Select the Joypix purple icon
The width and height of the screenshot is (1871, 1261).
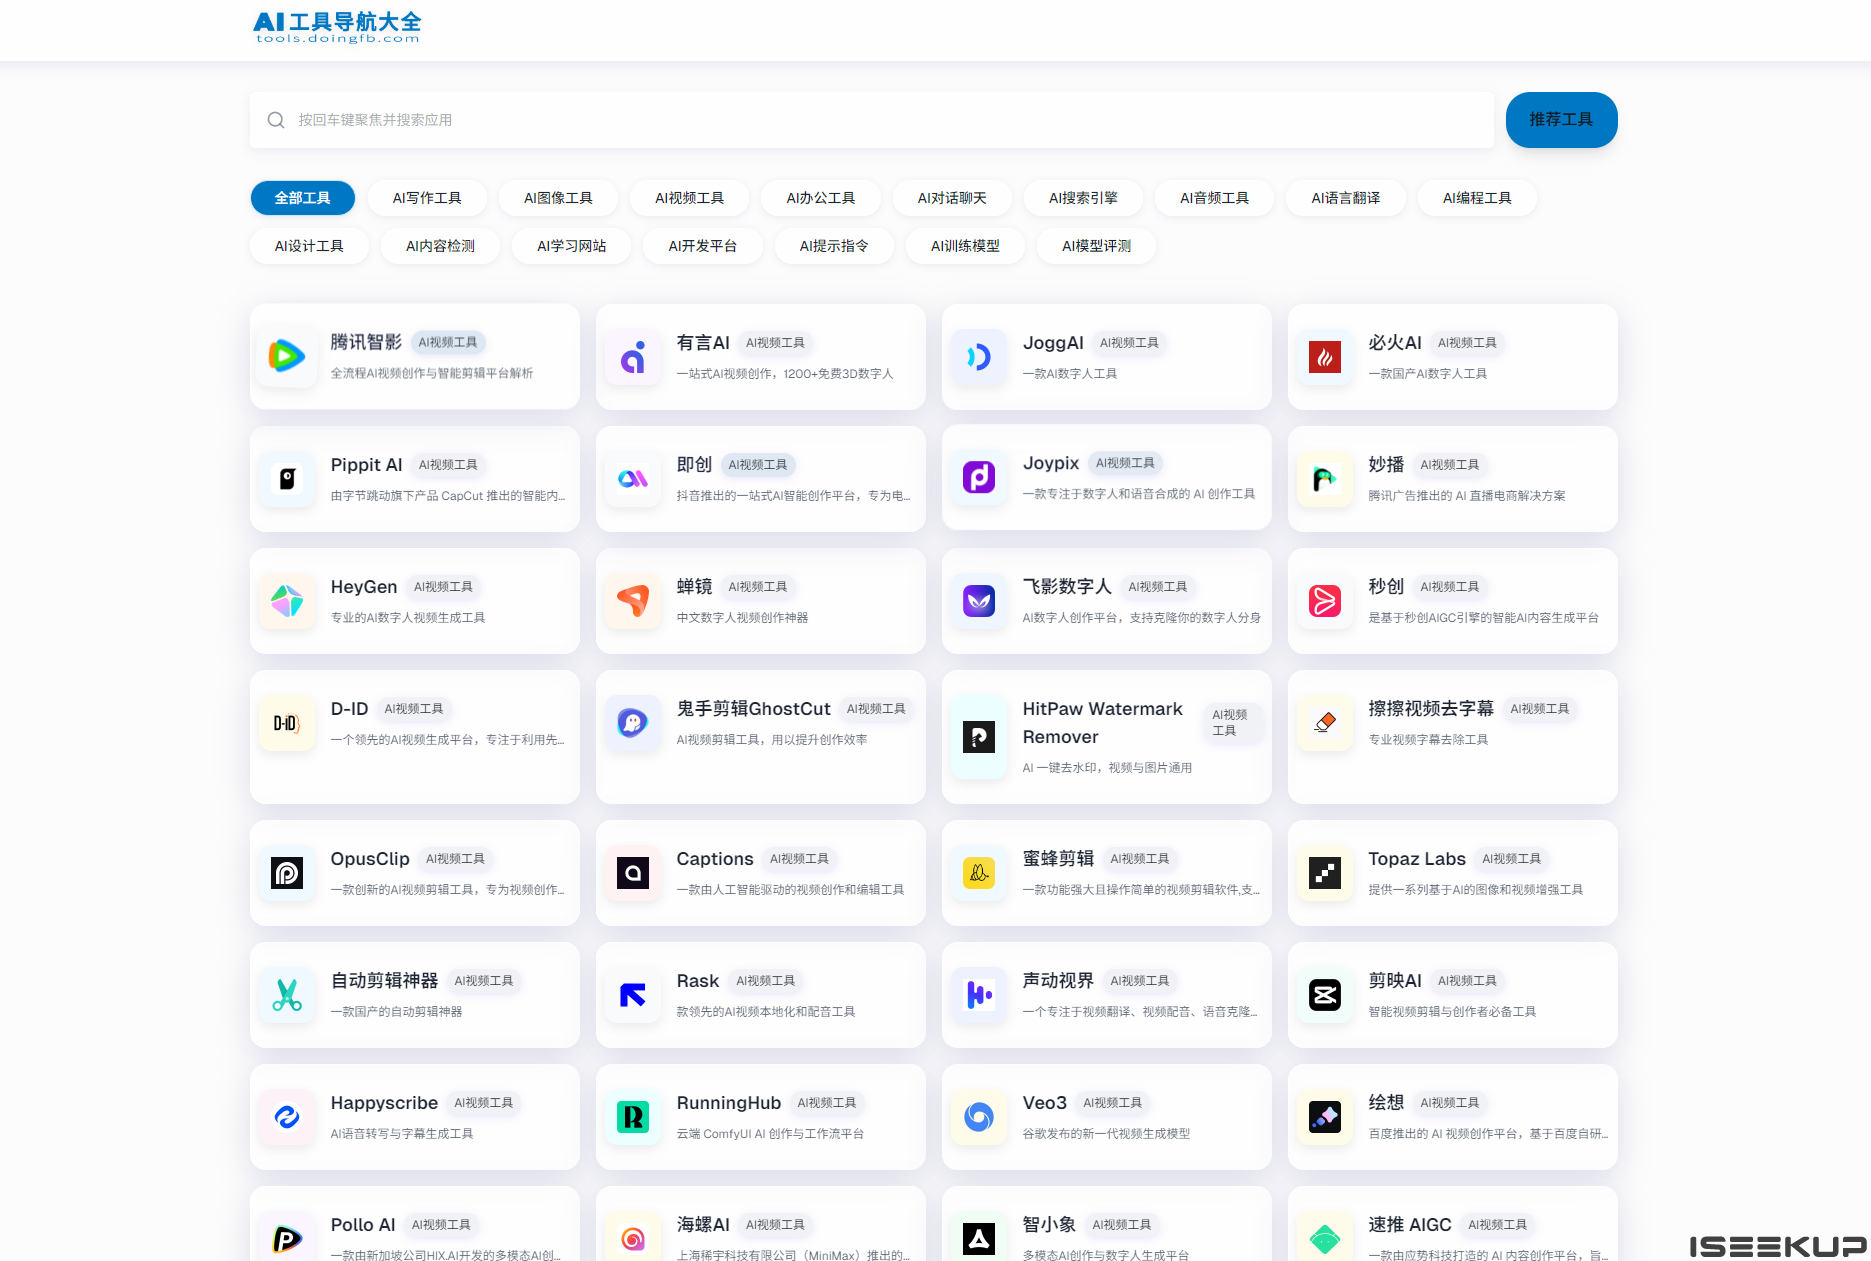coord(978,477)
